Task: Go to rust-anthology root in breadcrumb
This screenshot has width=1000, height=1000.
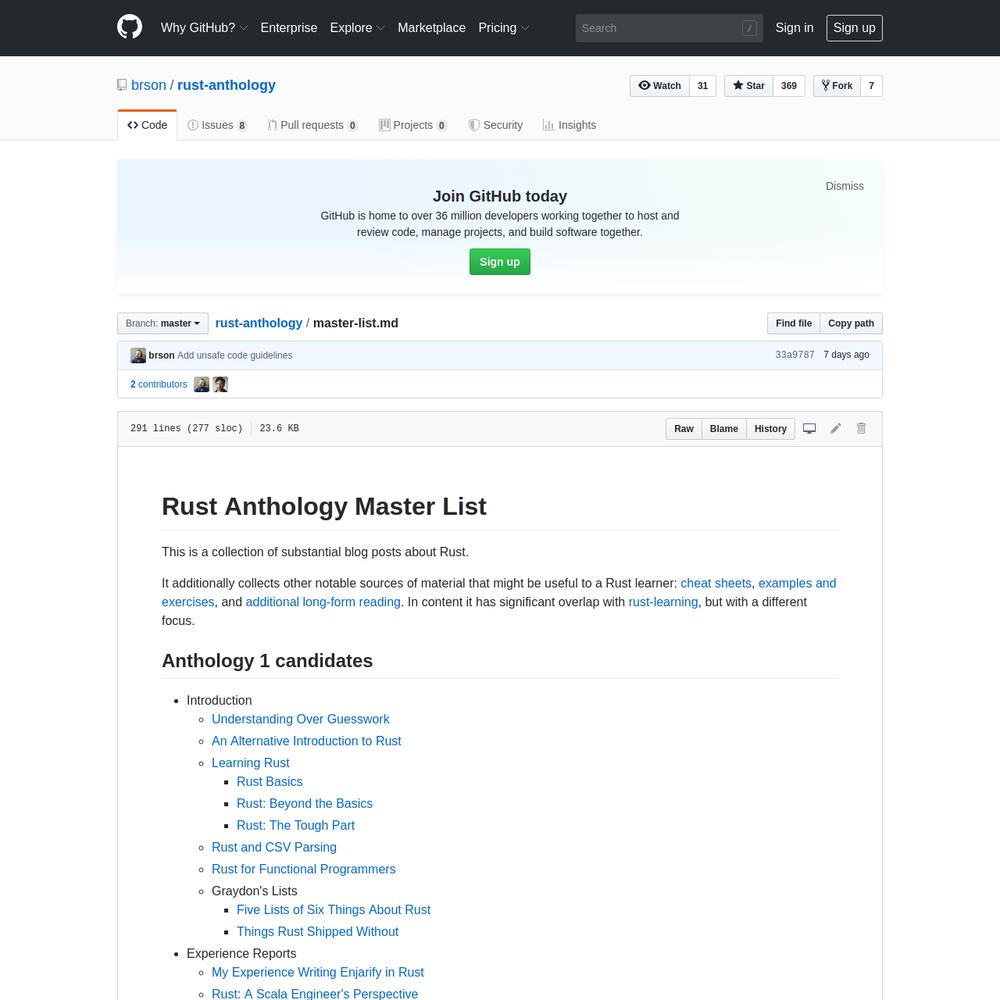Action: coord(259,323)
